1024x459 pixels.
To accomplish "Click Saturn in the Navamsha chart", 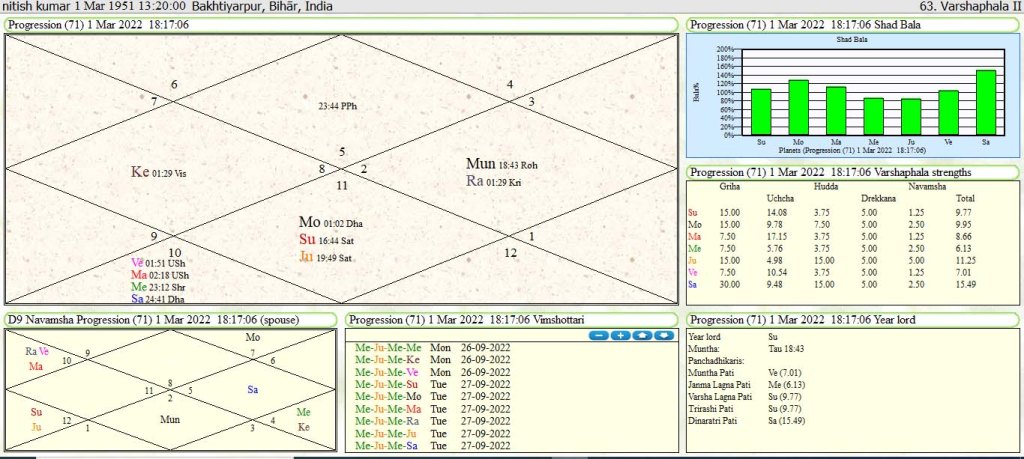I will click(x=253, y=389).
